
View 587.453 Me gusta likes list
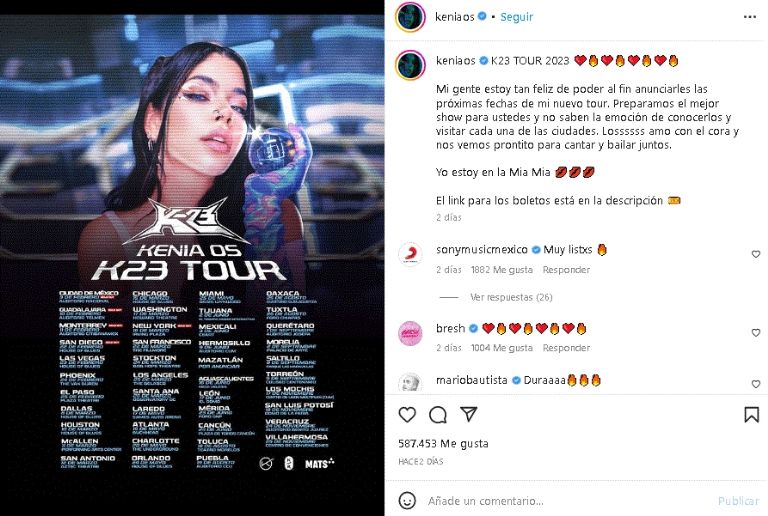click(x=443, y=444)
